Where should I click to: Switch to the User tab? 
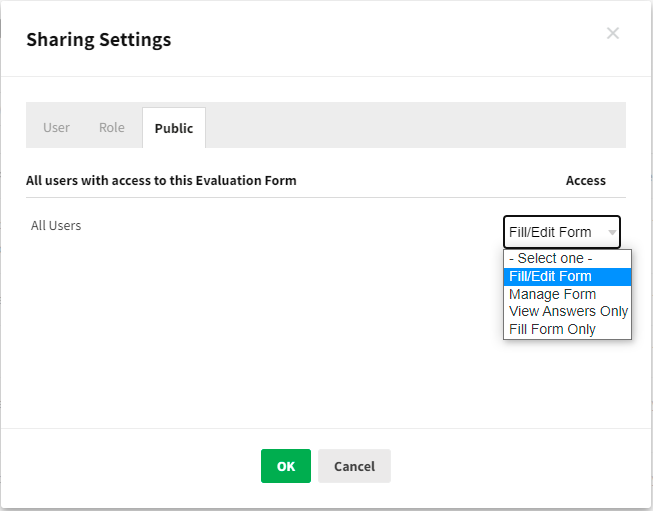point(56,128)
